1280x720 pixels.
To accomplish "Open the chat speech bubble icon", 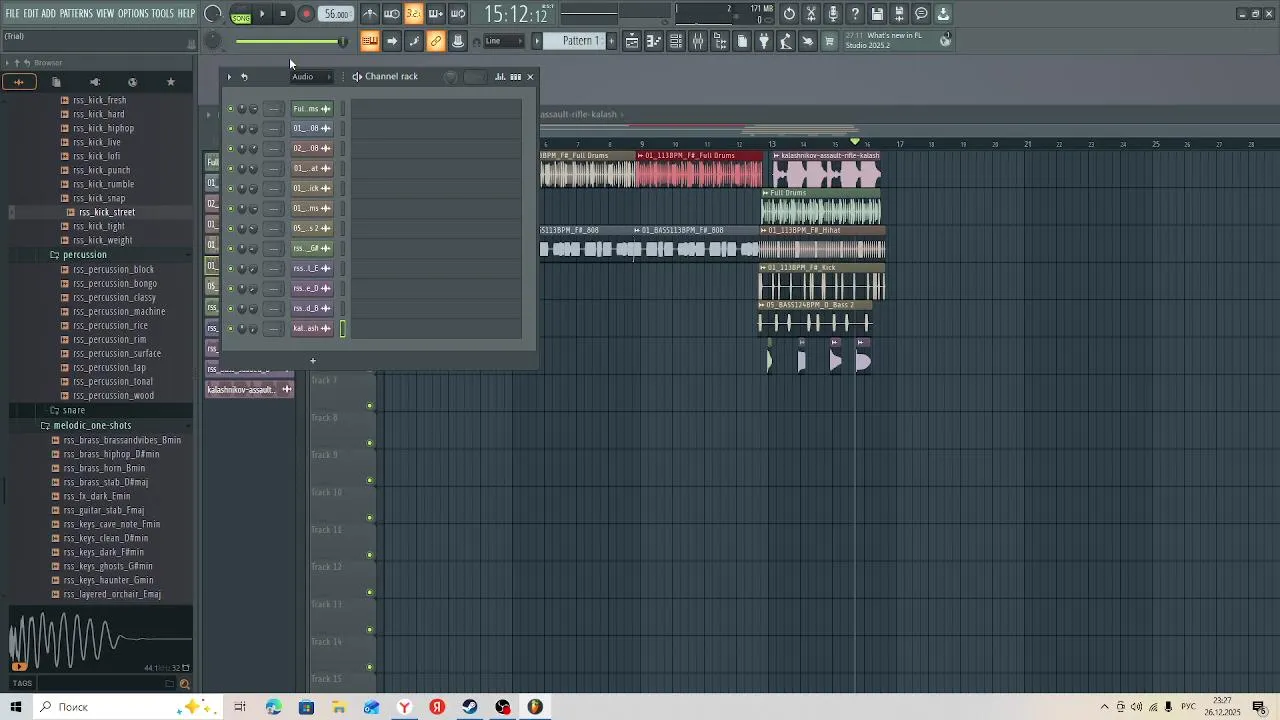I will 921,14.
